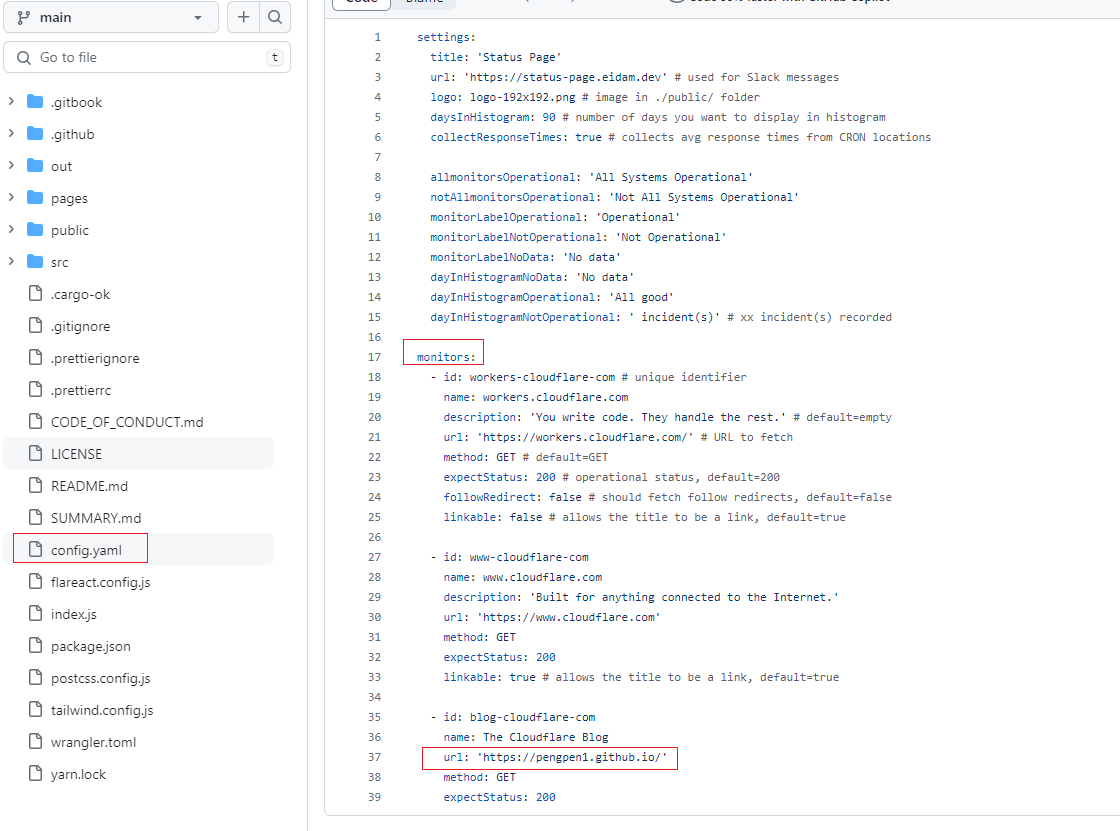Open the wrangler.toml file

[94, 742]
